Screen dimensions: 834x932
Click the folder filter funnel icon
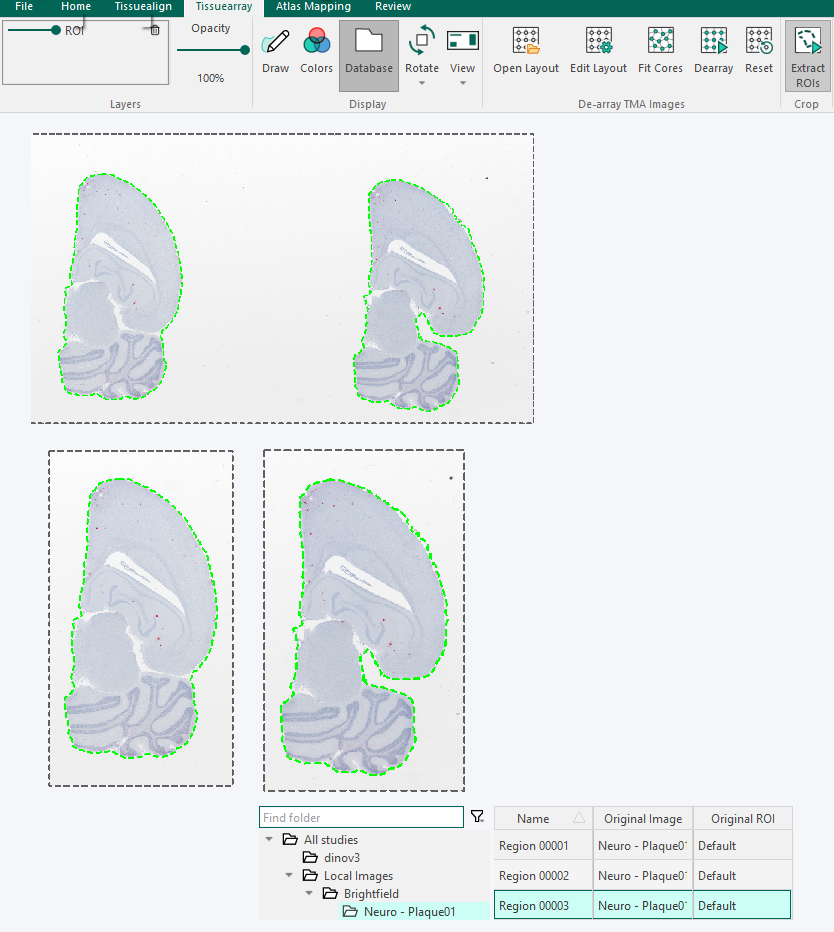[x=477, y=816]
